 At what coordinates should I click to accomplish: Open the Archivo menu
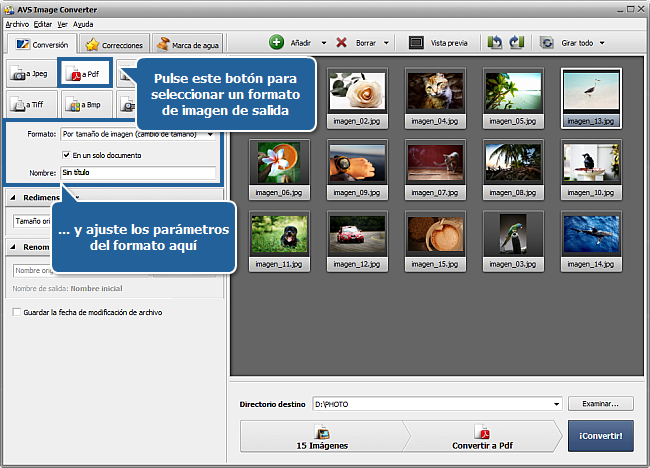(17, 24)
